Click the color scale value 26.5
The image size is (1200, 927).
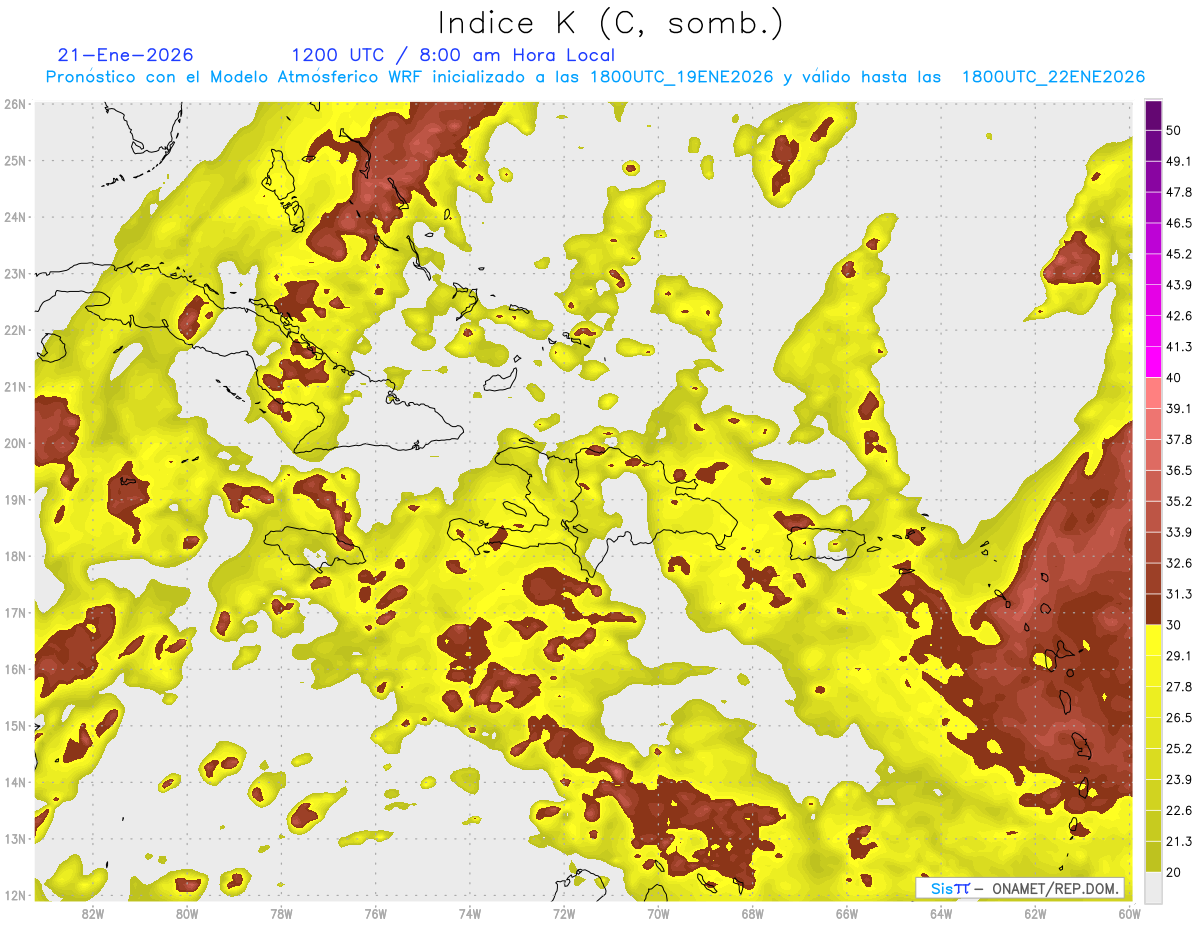[1179, 718]
